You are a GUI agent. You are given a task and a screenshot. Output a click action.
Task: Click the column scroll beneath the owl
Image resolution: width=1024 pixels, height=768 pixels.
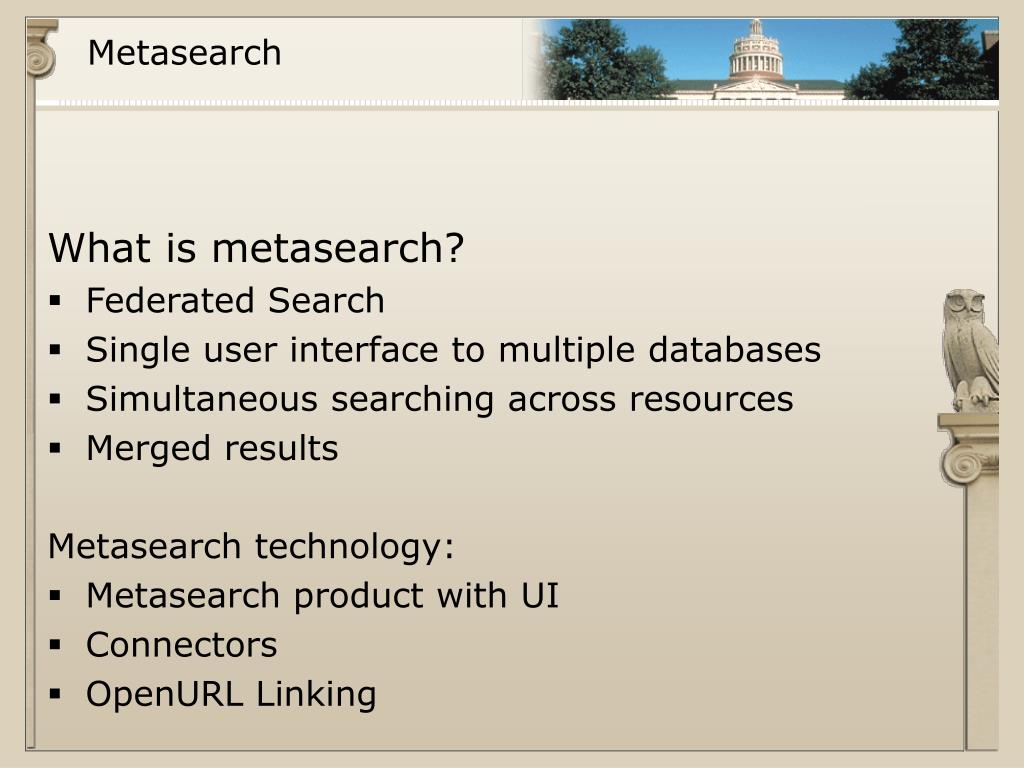pos(969,450)
